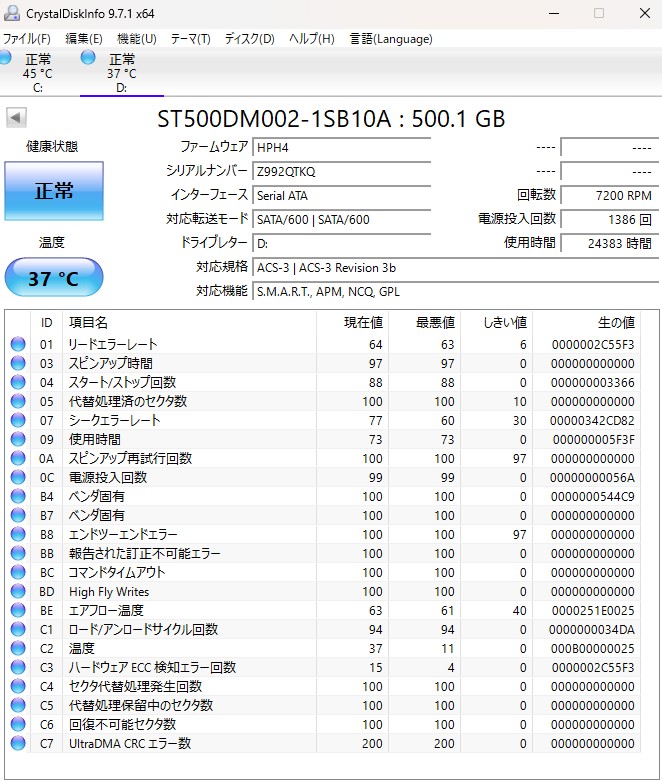Click status orb for C1 ロード/アンロードサイクル回数

pyautogui.click(x=18, y=629)
